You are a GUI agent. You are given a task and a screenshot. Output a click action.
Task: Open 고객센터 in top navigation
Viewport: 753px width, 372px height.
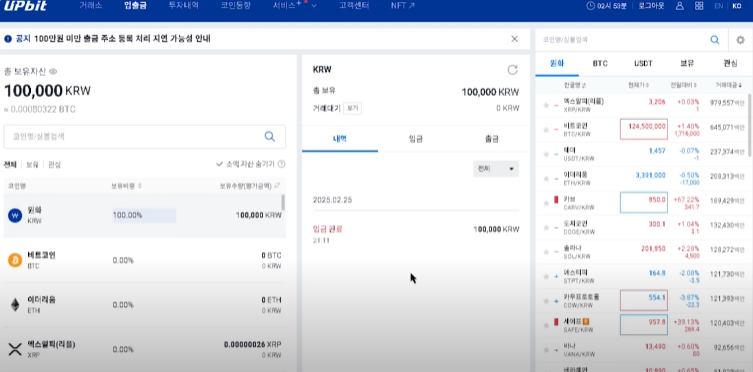(353, 6)
